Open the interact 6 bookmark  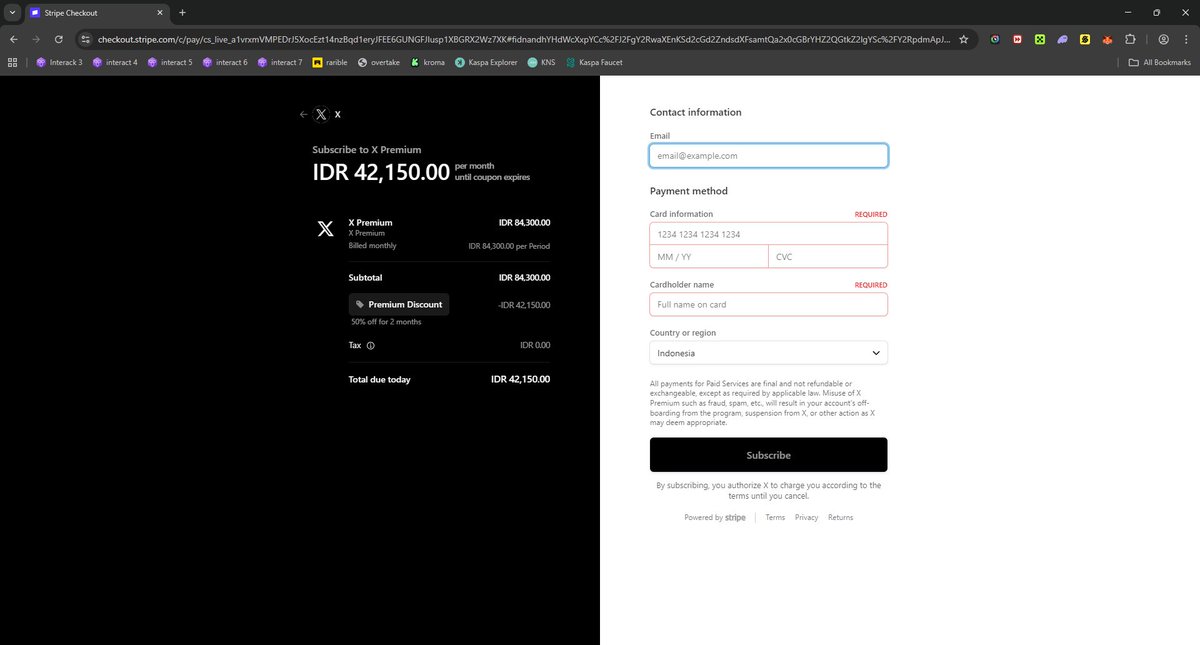click(225, 62)
